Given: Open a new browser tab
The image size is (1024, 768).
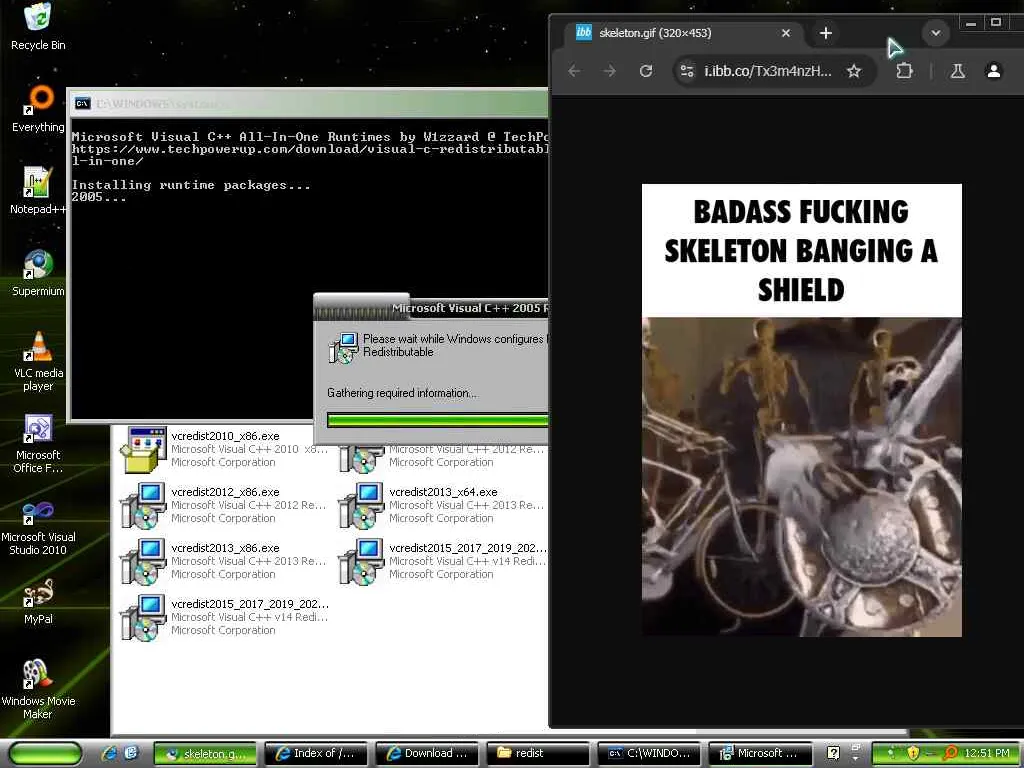Looking at the screenshot, I should pyautogui.click(x=825, y=33).
